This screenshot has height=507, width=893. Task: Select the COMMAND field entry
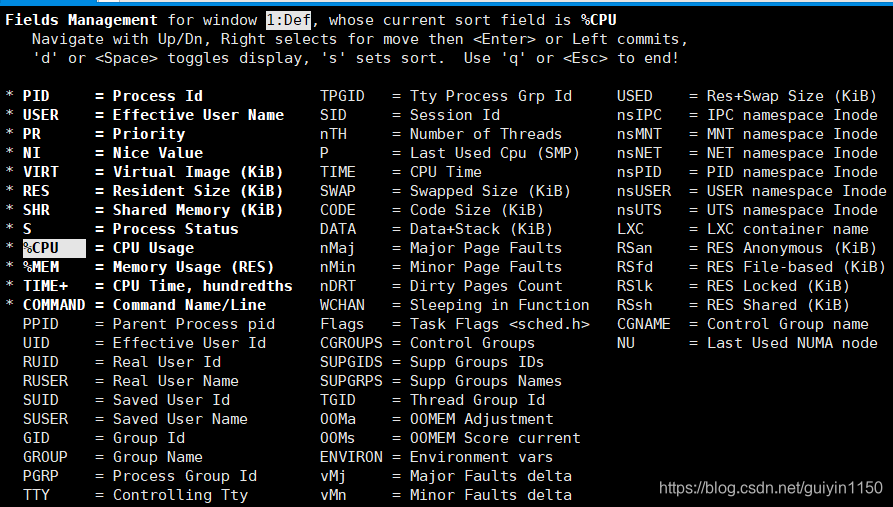54,305
